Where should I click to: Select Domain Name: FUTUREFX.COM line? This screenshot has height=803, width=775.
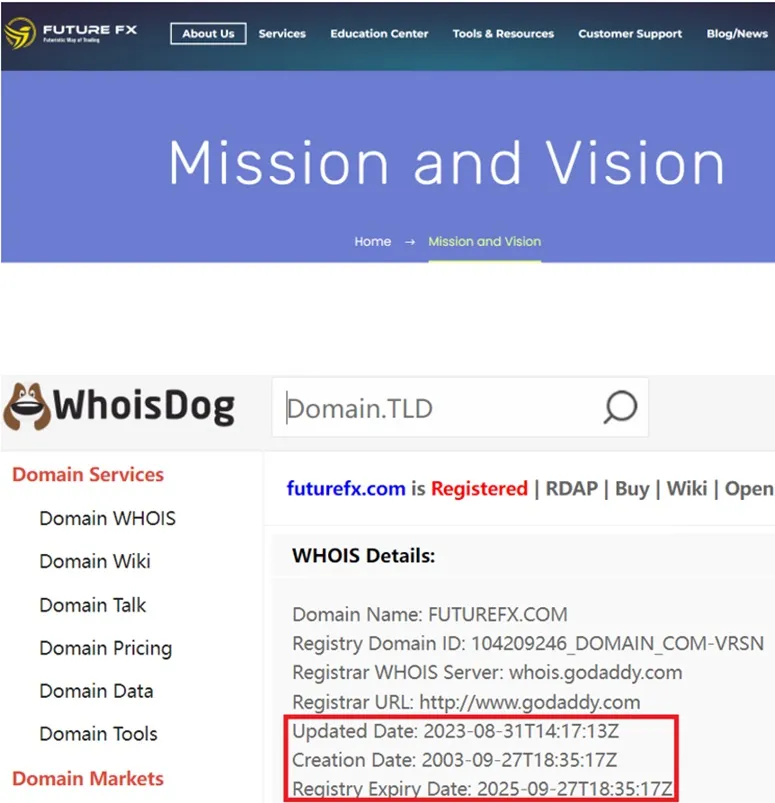tap(430, 614)
